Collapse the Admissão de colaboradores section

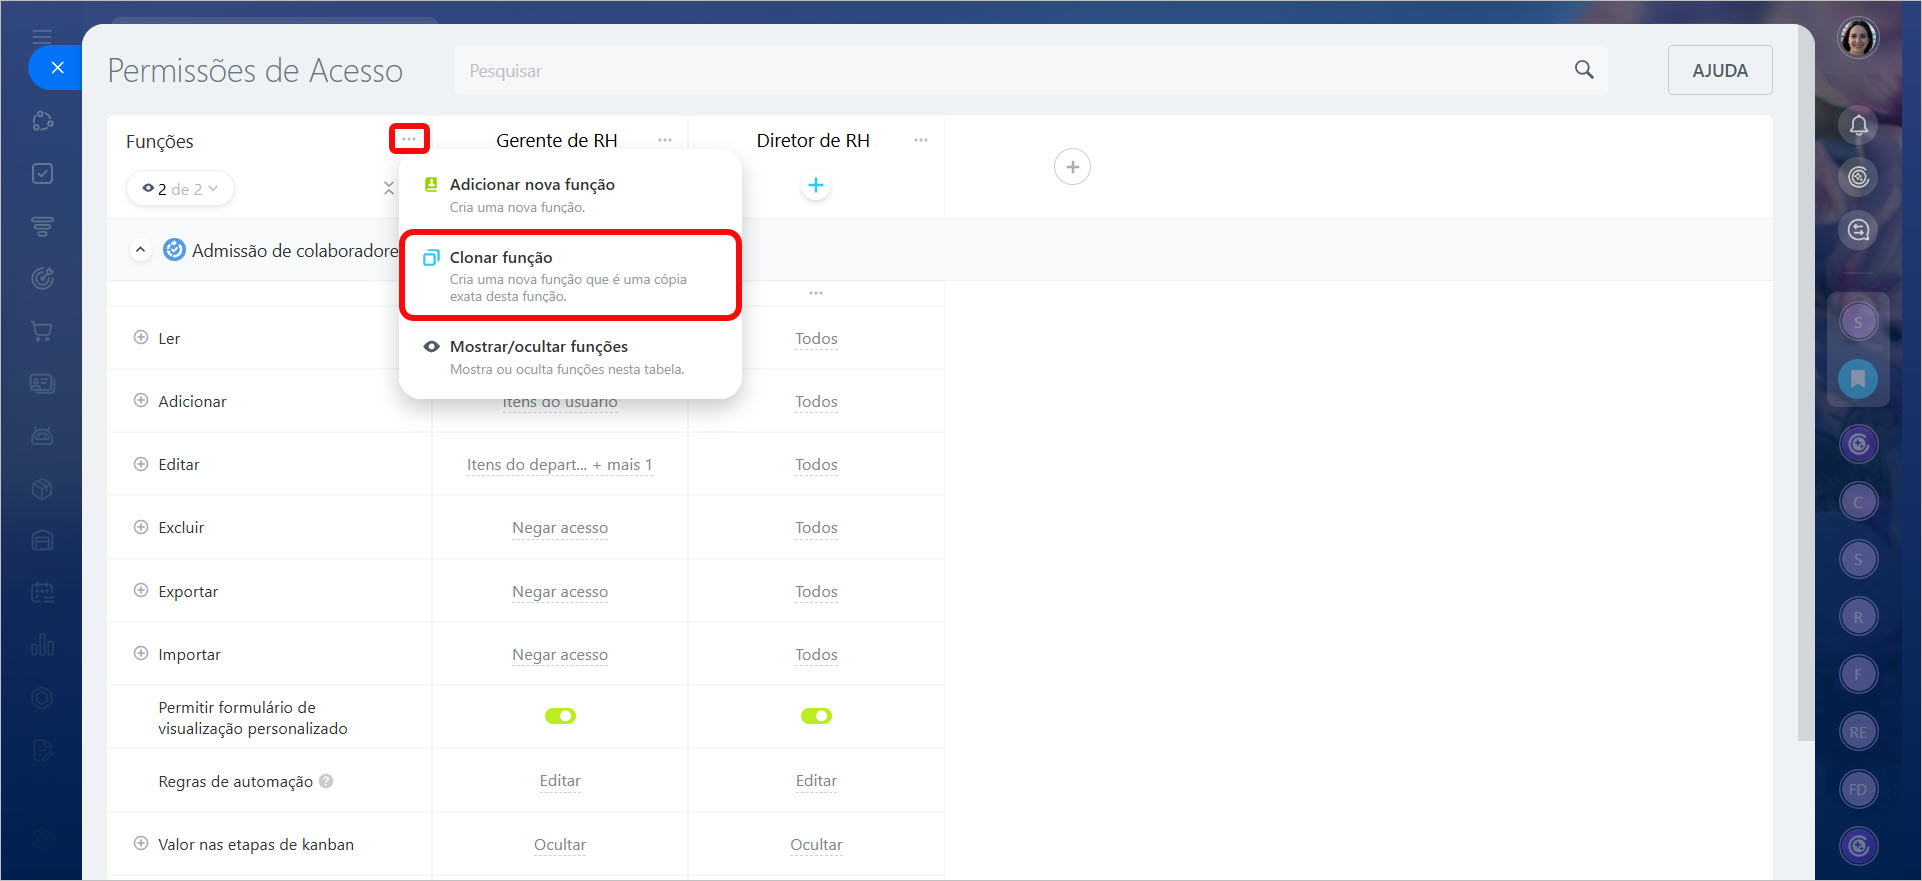coord(140,250)
